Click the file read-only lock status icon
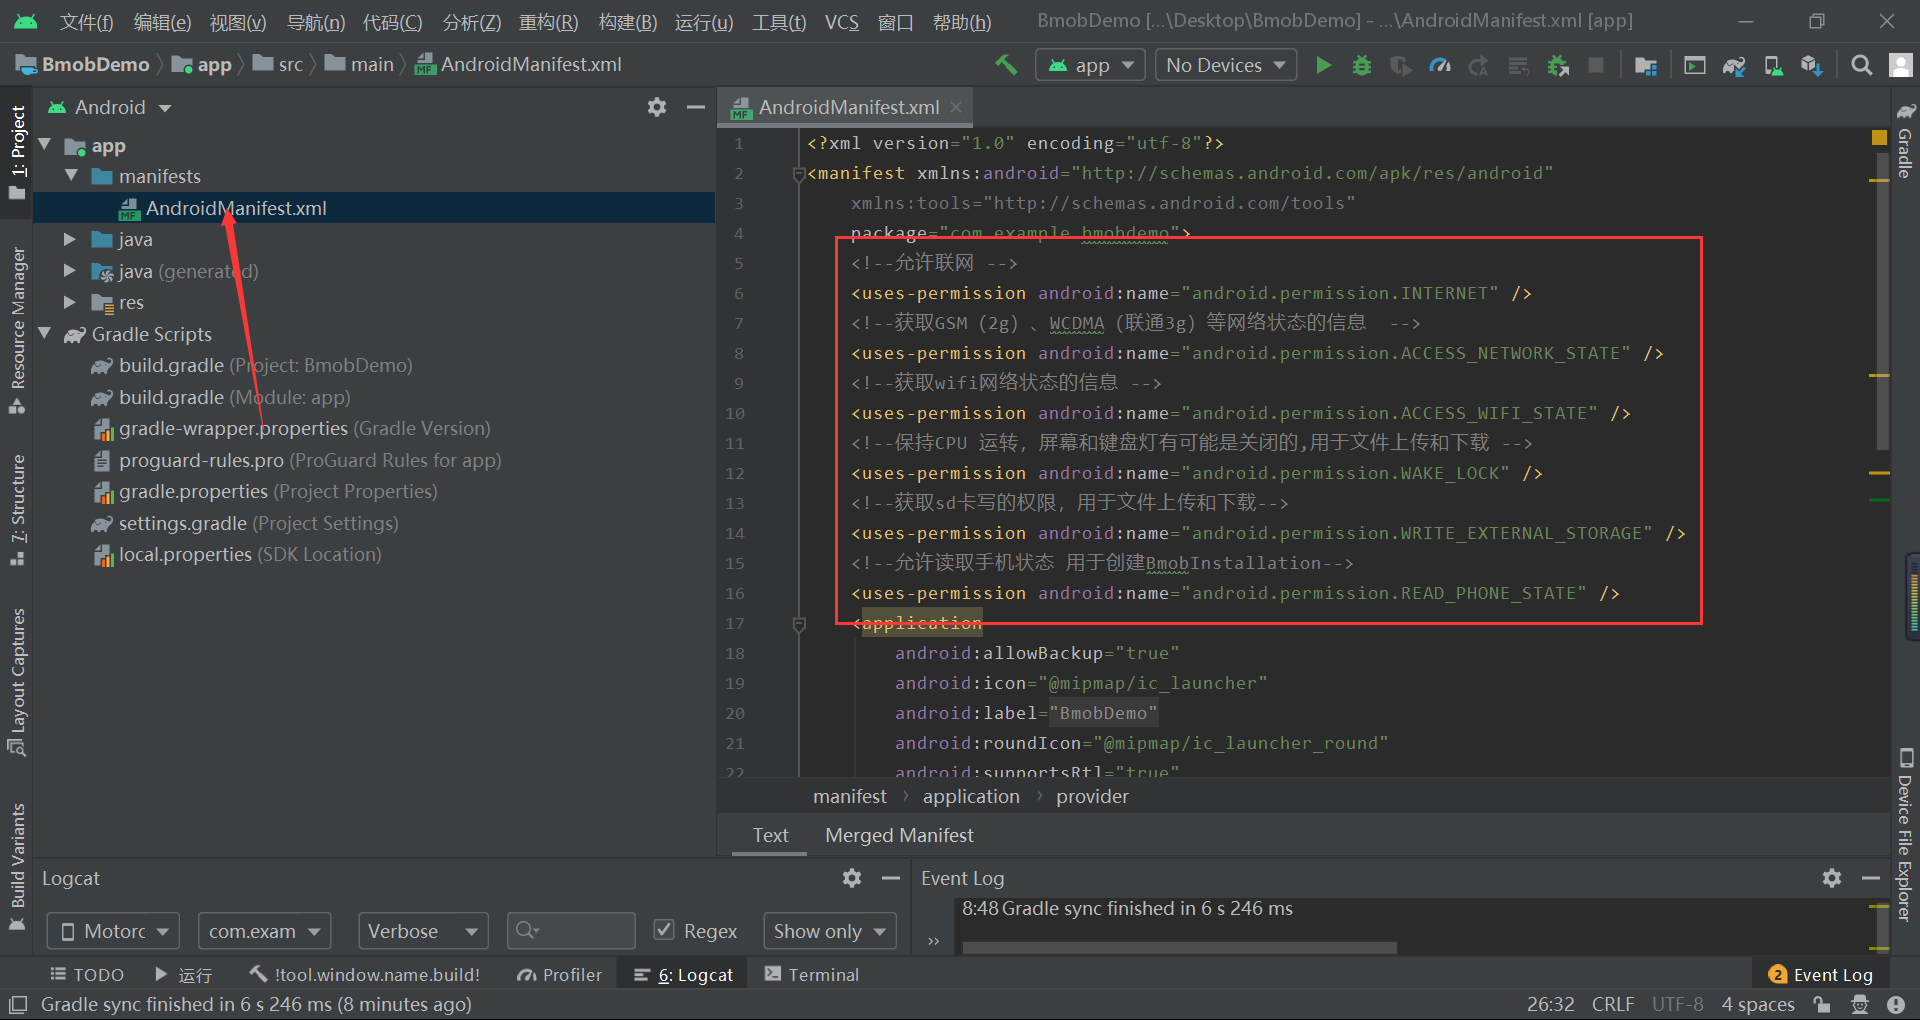Screen dimensions: 1920x1020 (1821, 1004)
